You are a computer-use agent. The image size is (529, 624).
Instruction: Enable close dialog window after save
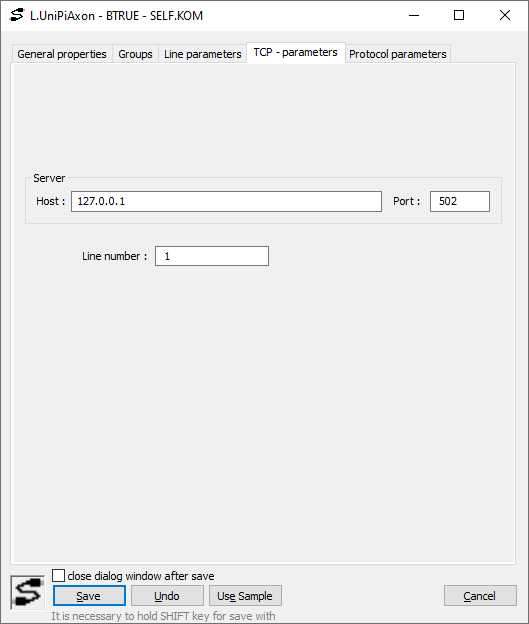click(x=59, y=575)
